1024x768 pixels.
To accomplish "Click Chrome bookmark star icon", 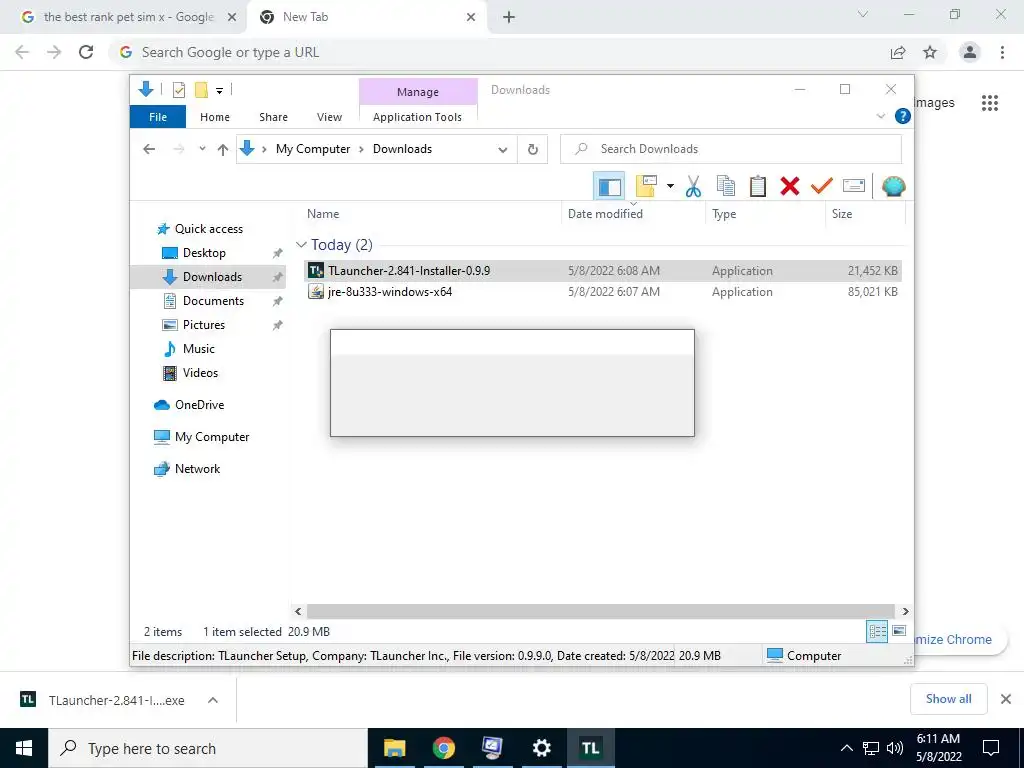I will click(x=930, y=52).
